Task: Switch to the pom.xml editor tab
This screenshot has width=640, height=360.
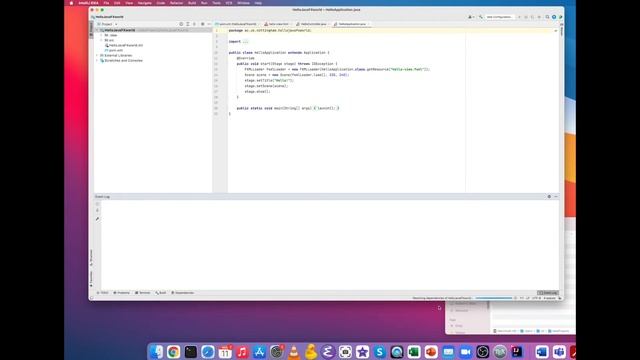Action: click(237, 24)
